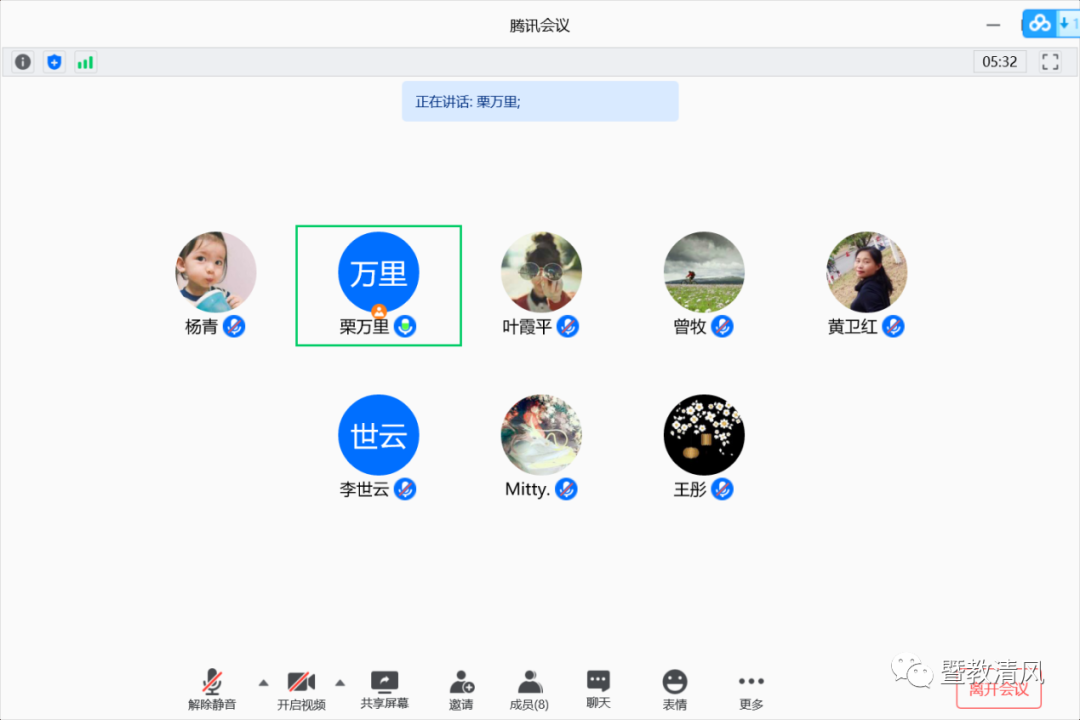Click 栗万里's green microphone indicator
This screenshot has width=1080, height=720.
coord(405,326)
